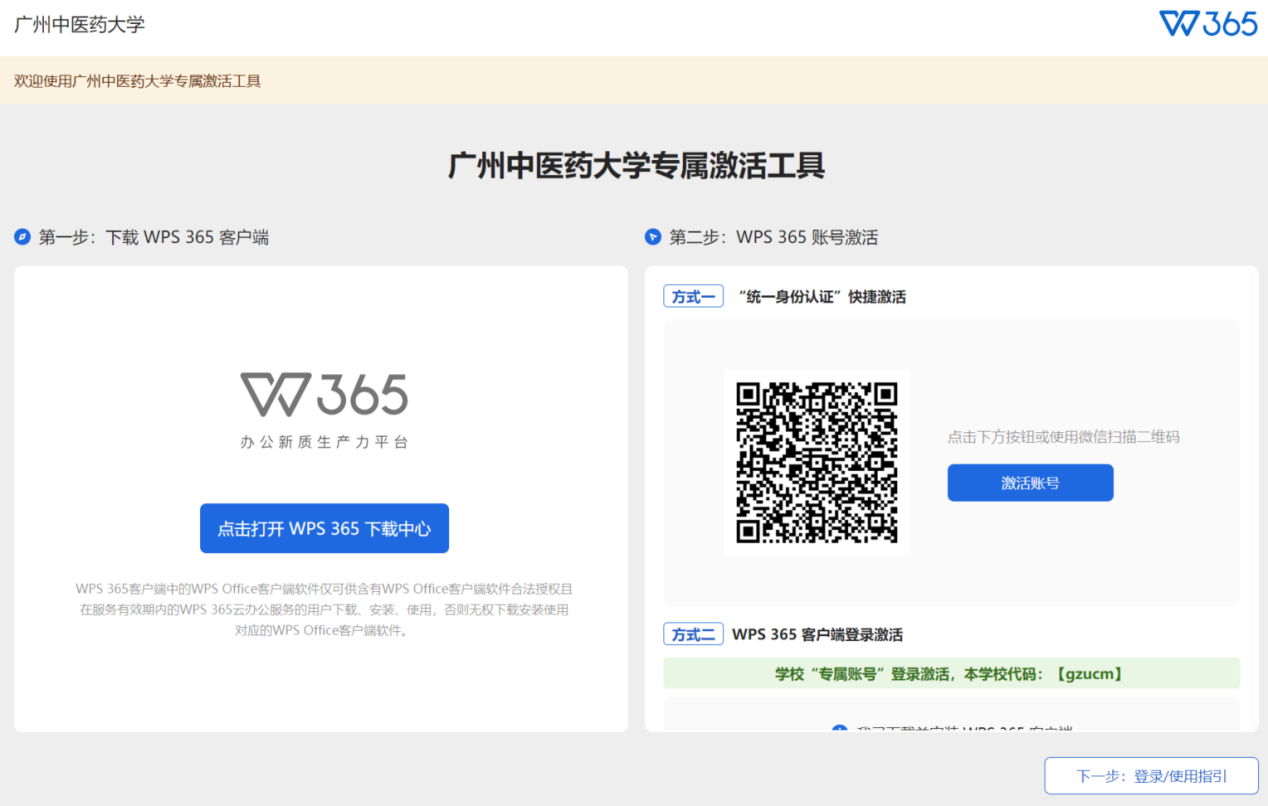Click the blue info icon under 方式二

tap(840, 729)
